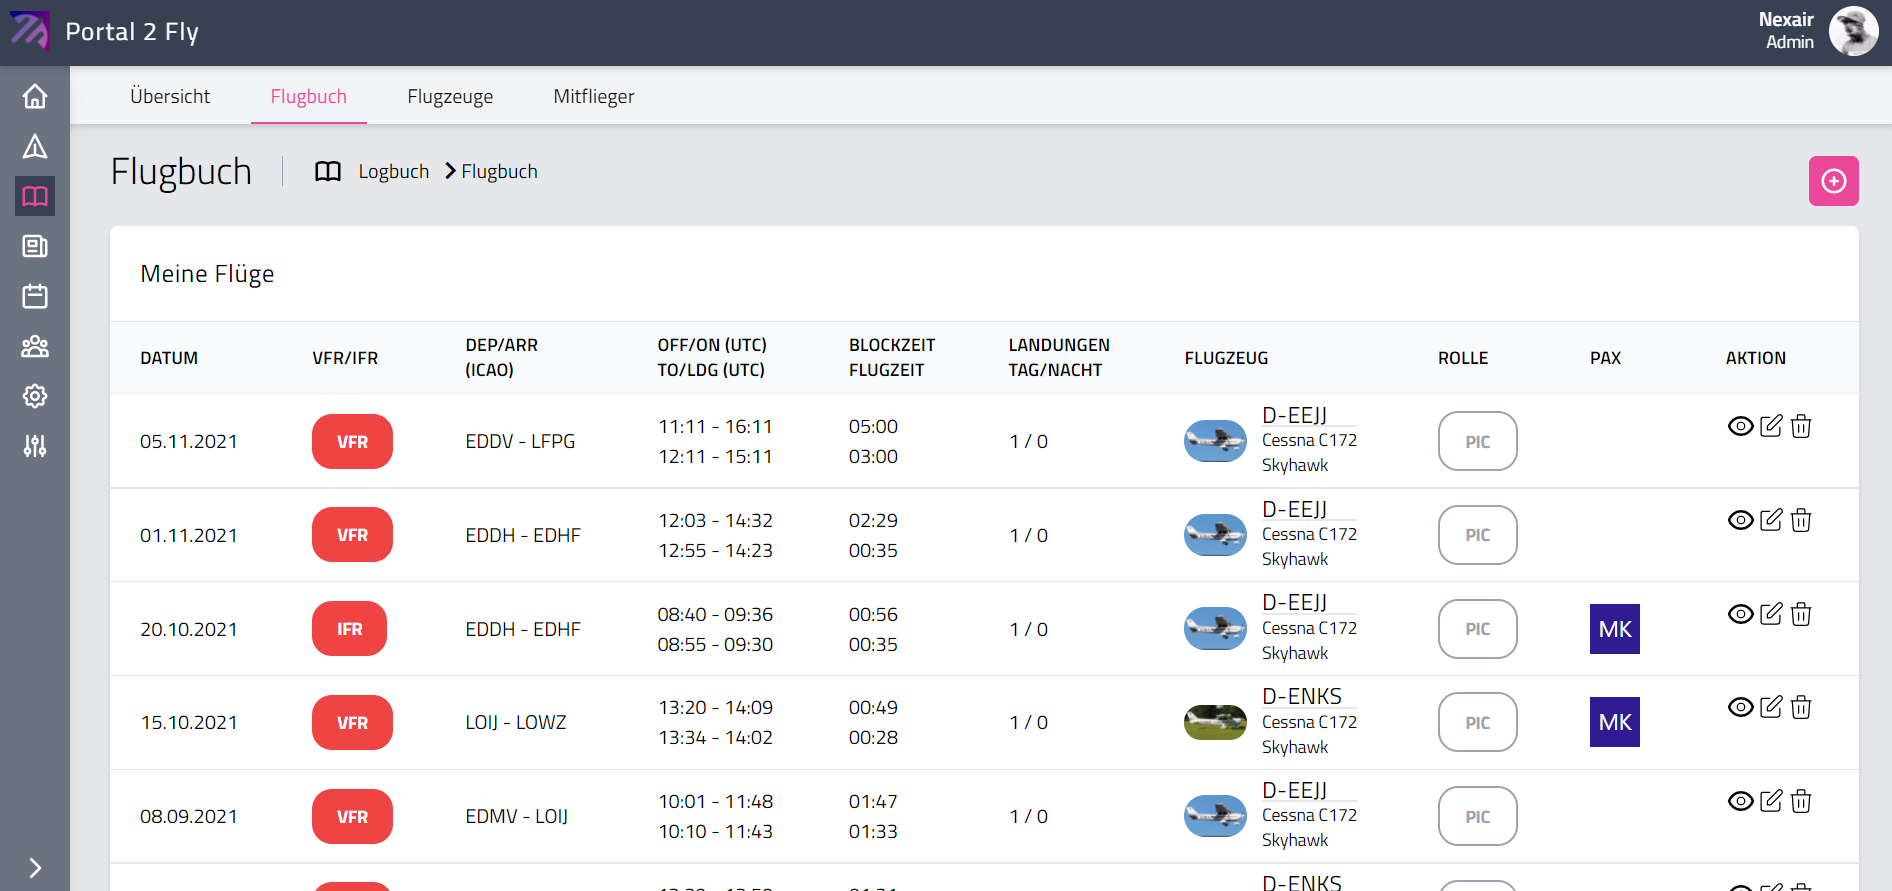The width and height of the screenshot is (1892, 891).
Task: Open the settings gear in sidebar
Action: pos(35,396)
